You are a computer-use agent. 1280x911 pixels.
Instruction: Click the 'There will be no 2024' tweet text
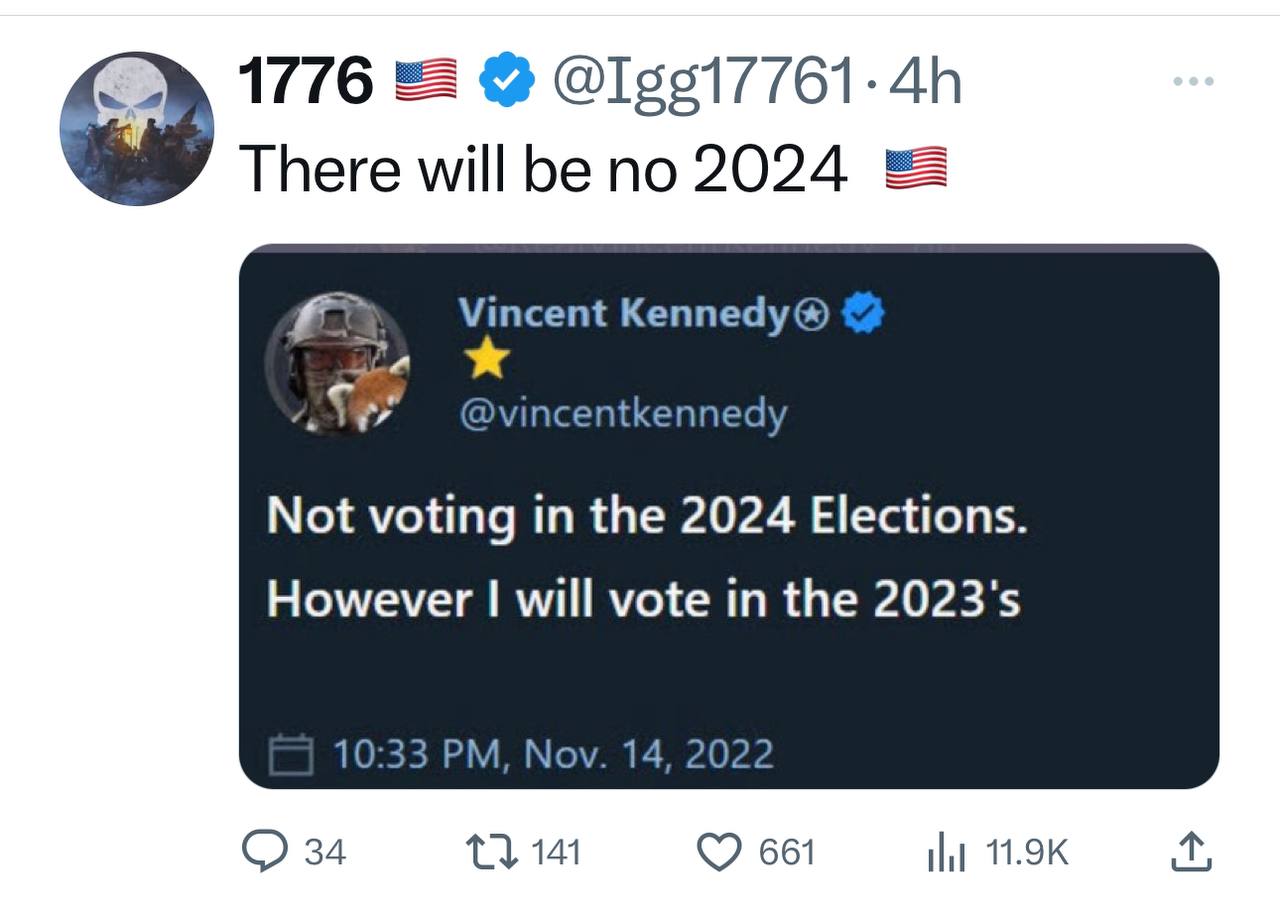543,169
